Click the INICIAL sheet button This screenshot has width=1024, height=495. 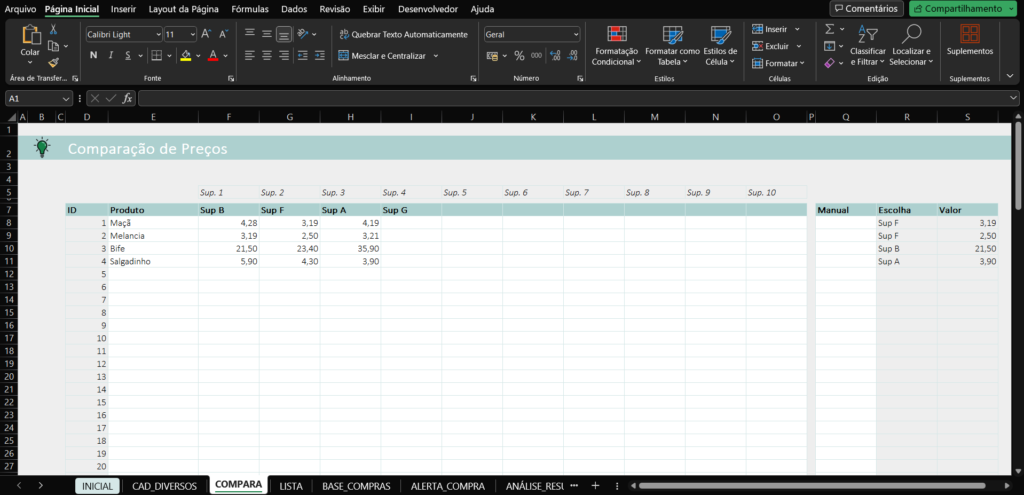point(96,486)
